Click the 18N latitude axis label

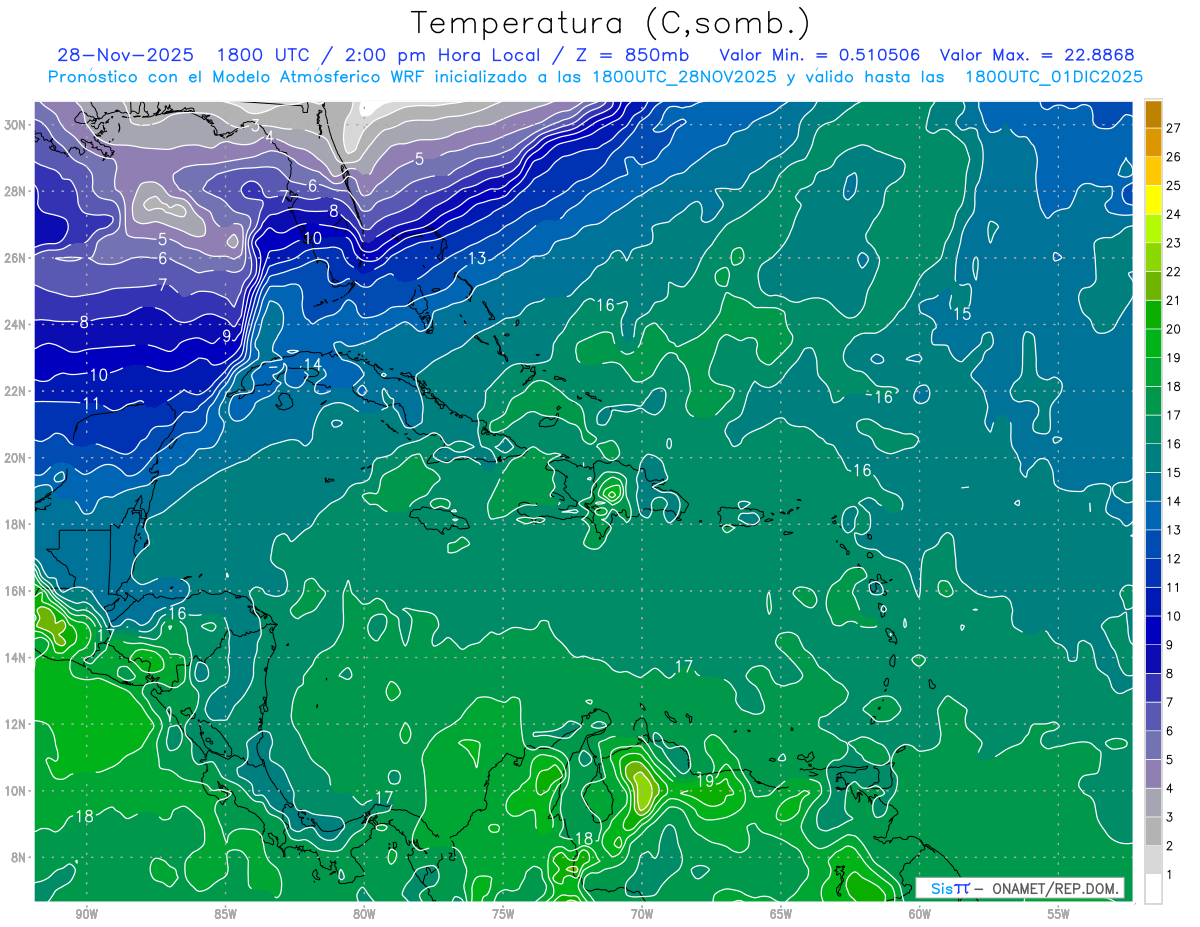[15, 524]
